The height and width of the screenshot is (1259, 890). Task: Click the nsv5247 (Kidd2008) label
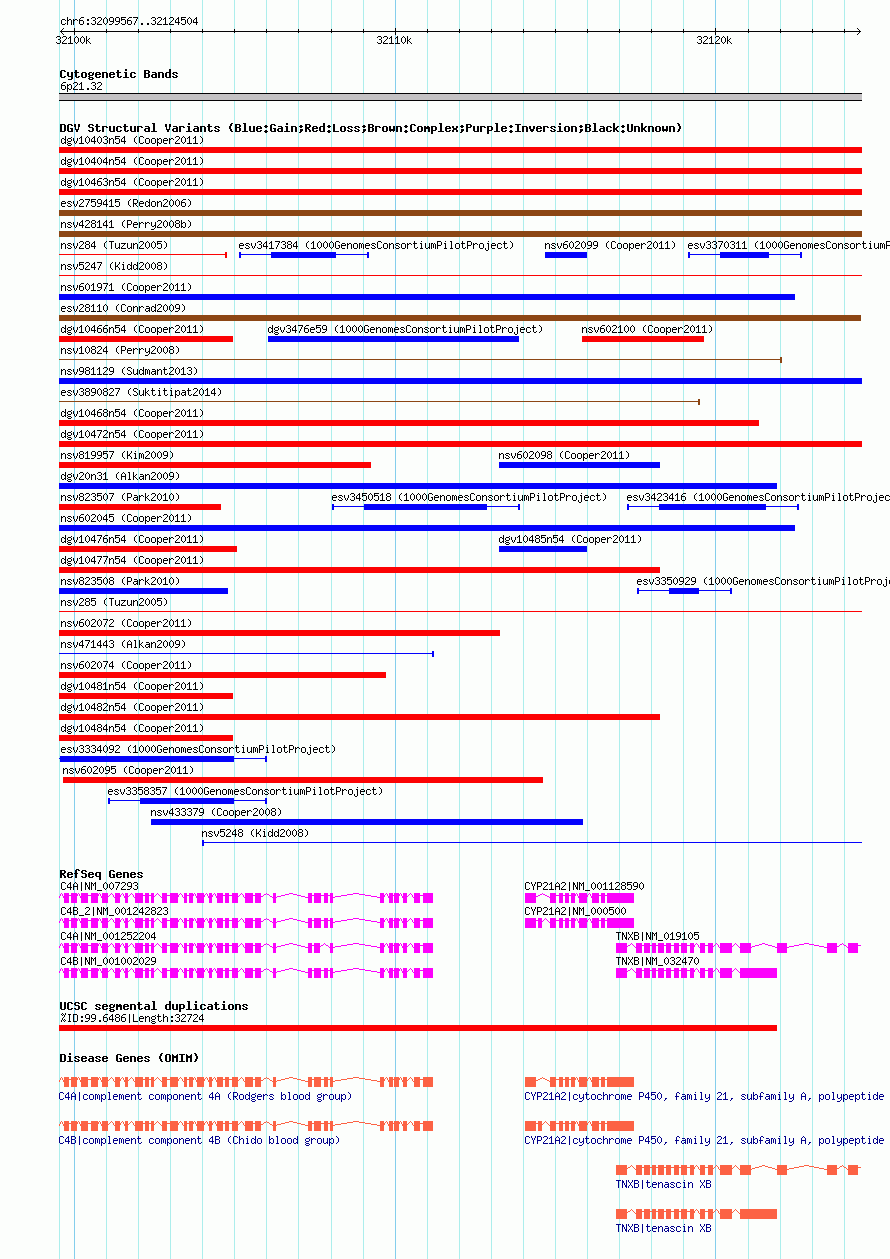(114, 266)
